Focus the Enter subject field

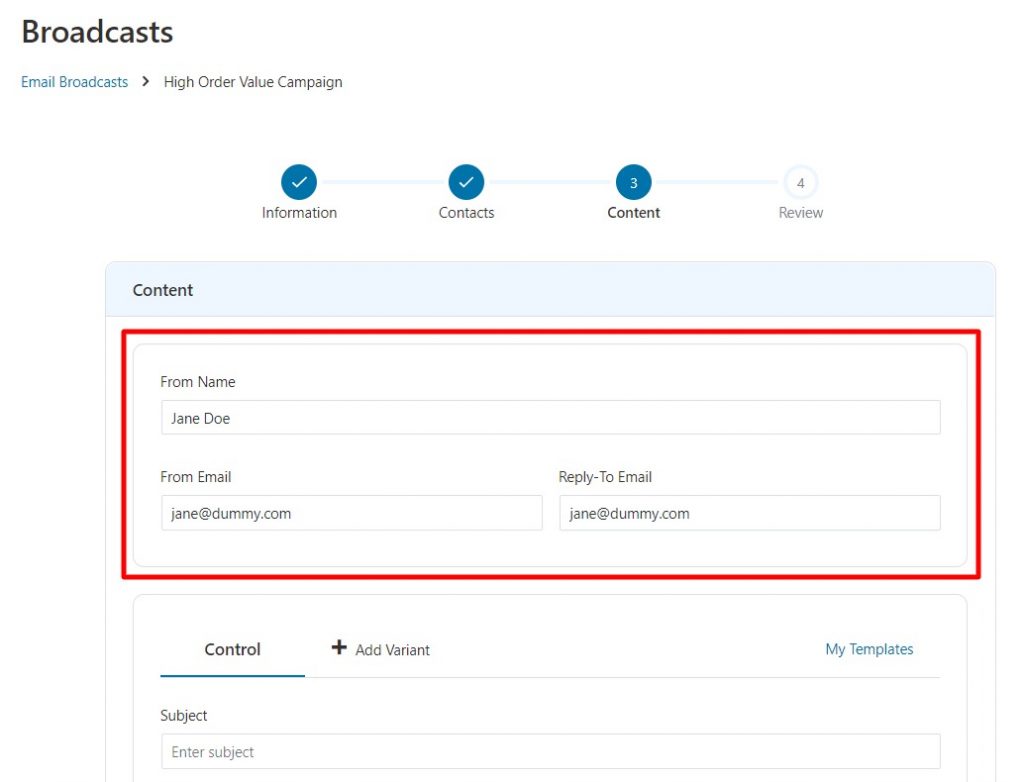click(x=551, y=751)
